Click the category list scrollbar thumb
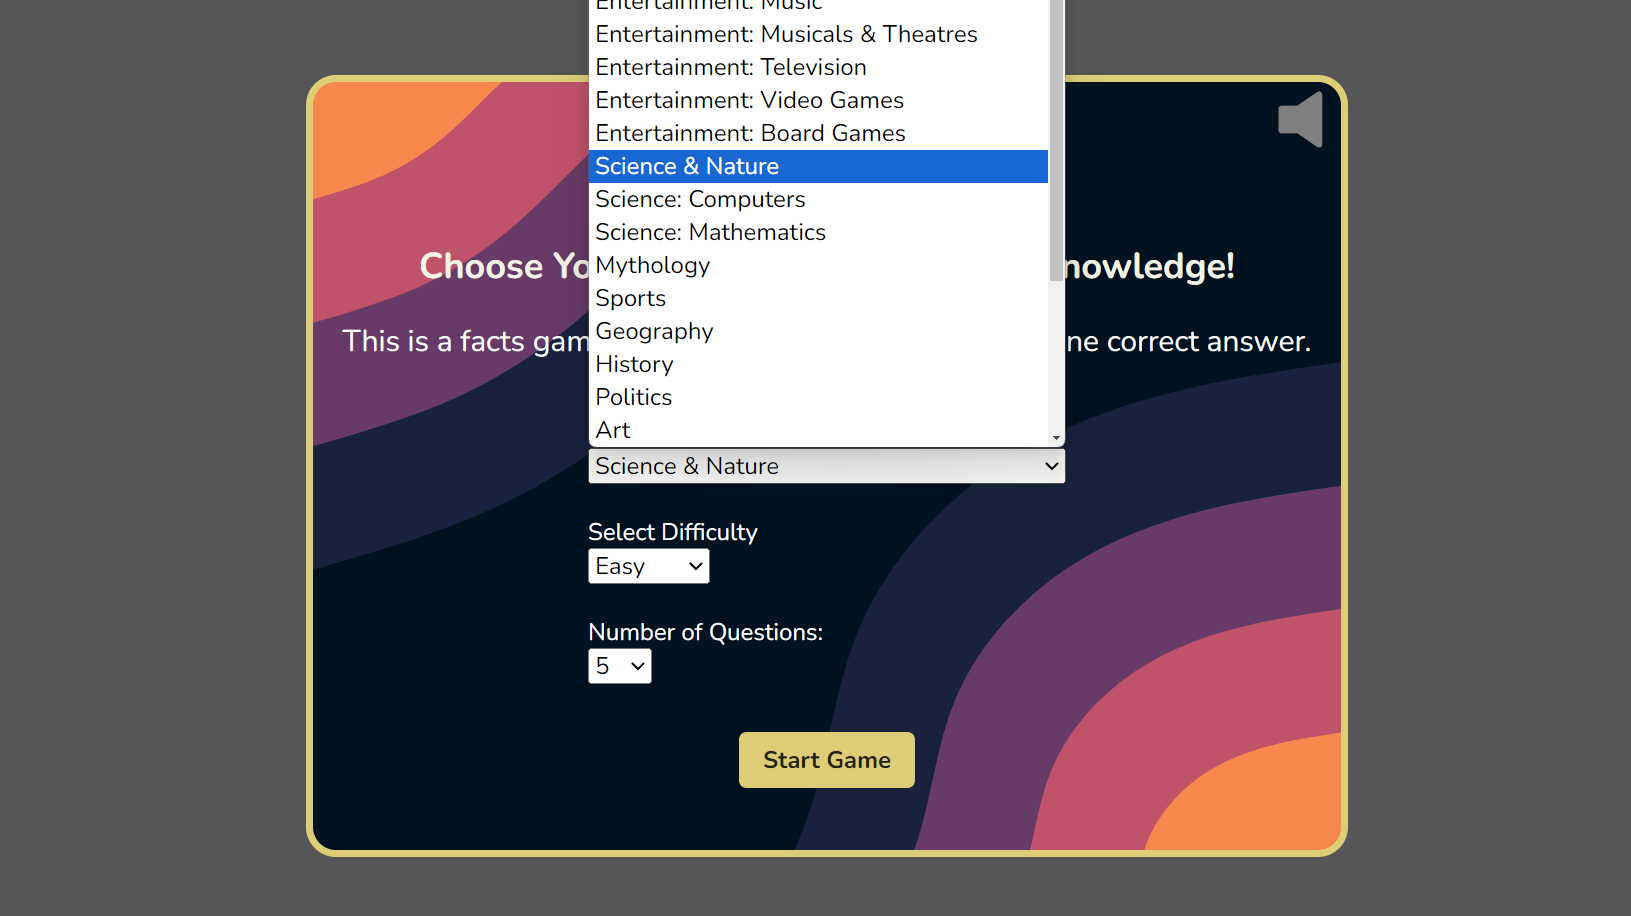Viewport: 1631px width, 916px height. [x=1056, y=140]
